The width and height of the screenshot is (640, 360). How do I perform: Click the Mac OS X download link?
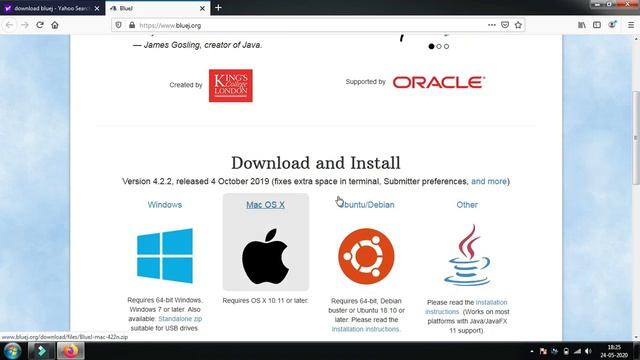point(265,204)
